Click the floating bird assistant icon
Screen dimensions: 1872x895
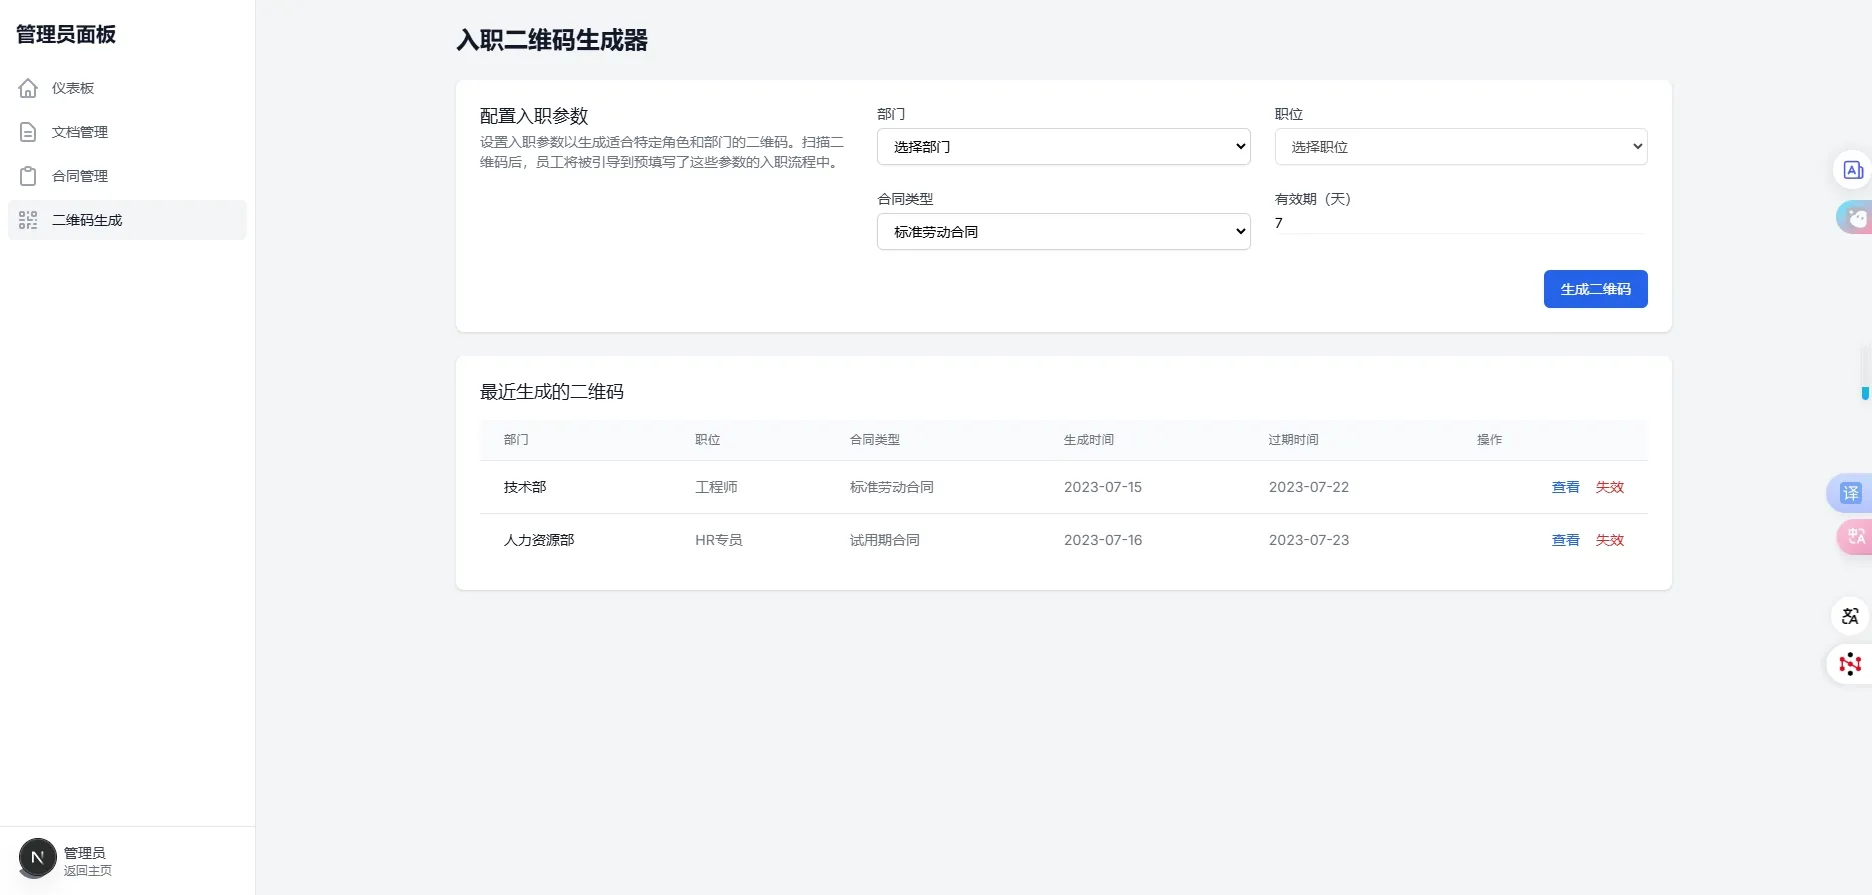pyautogui.click(x=1856, y=217)
